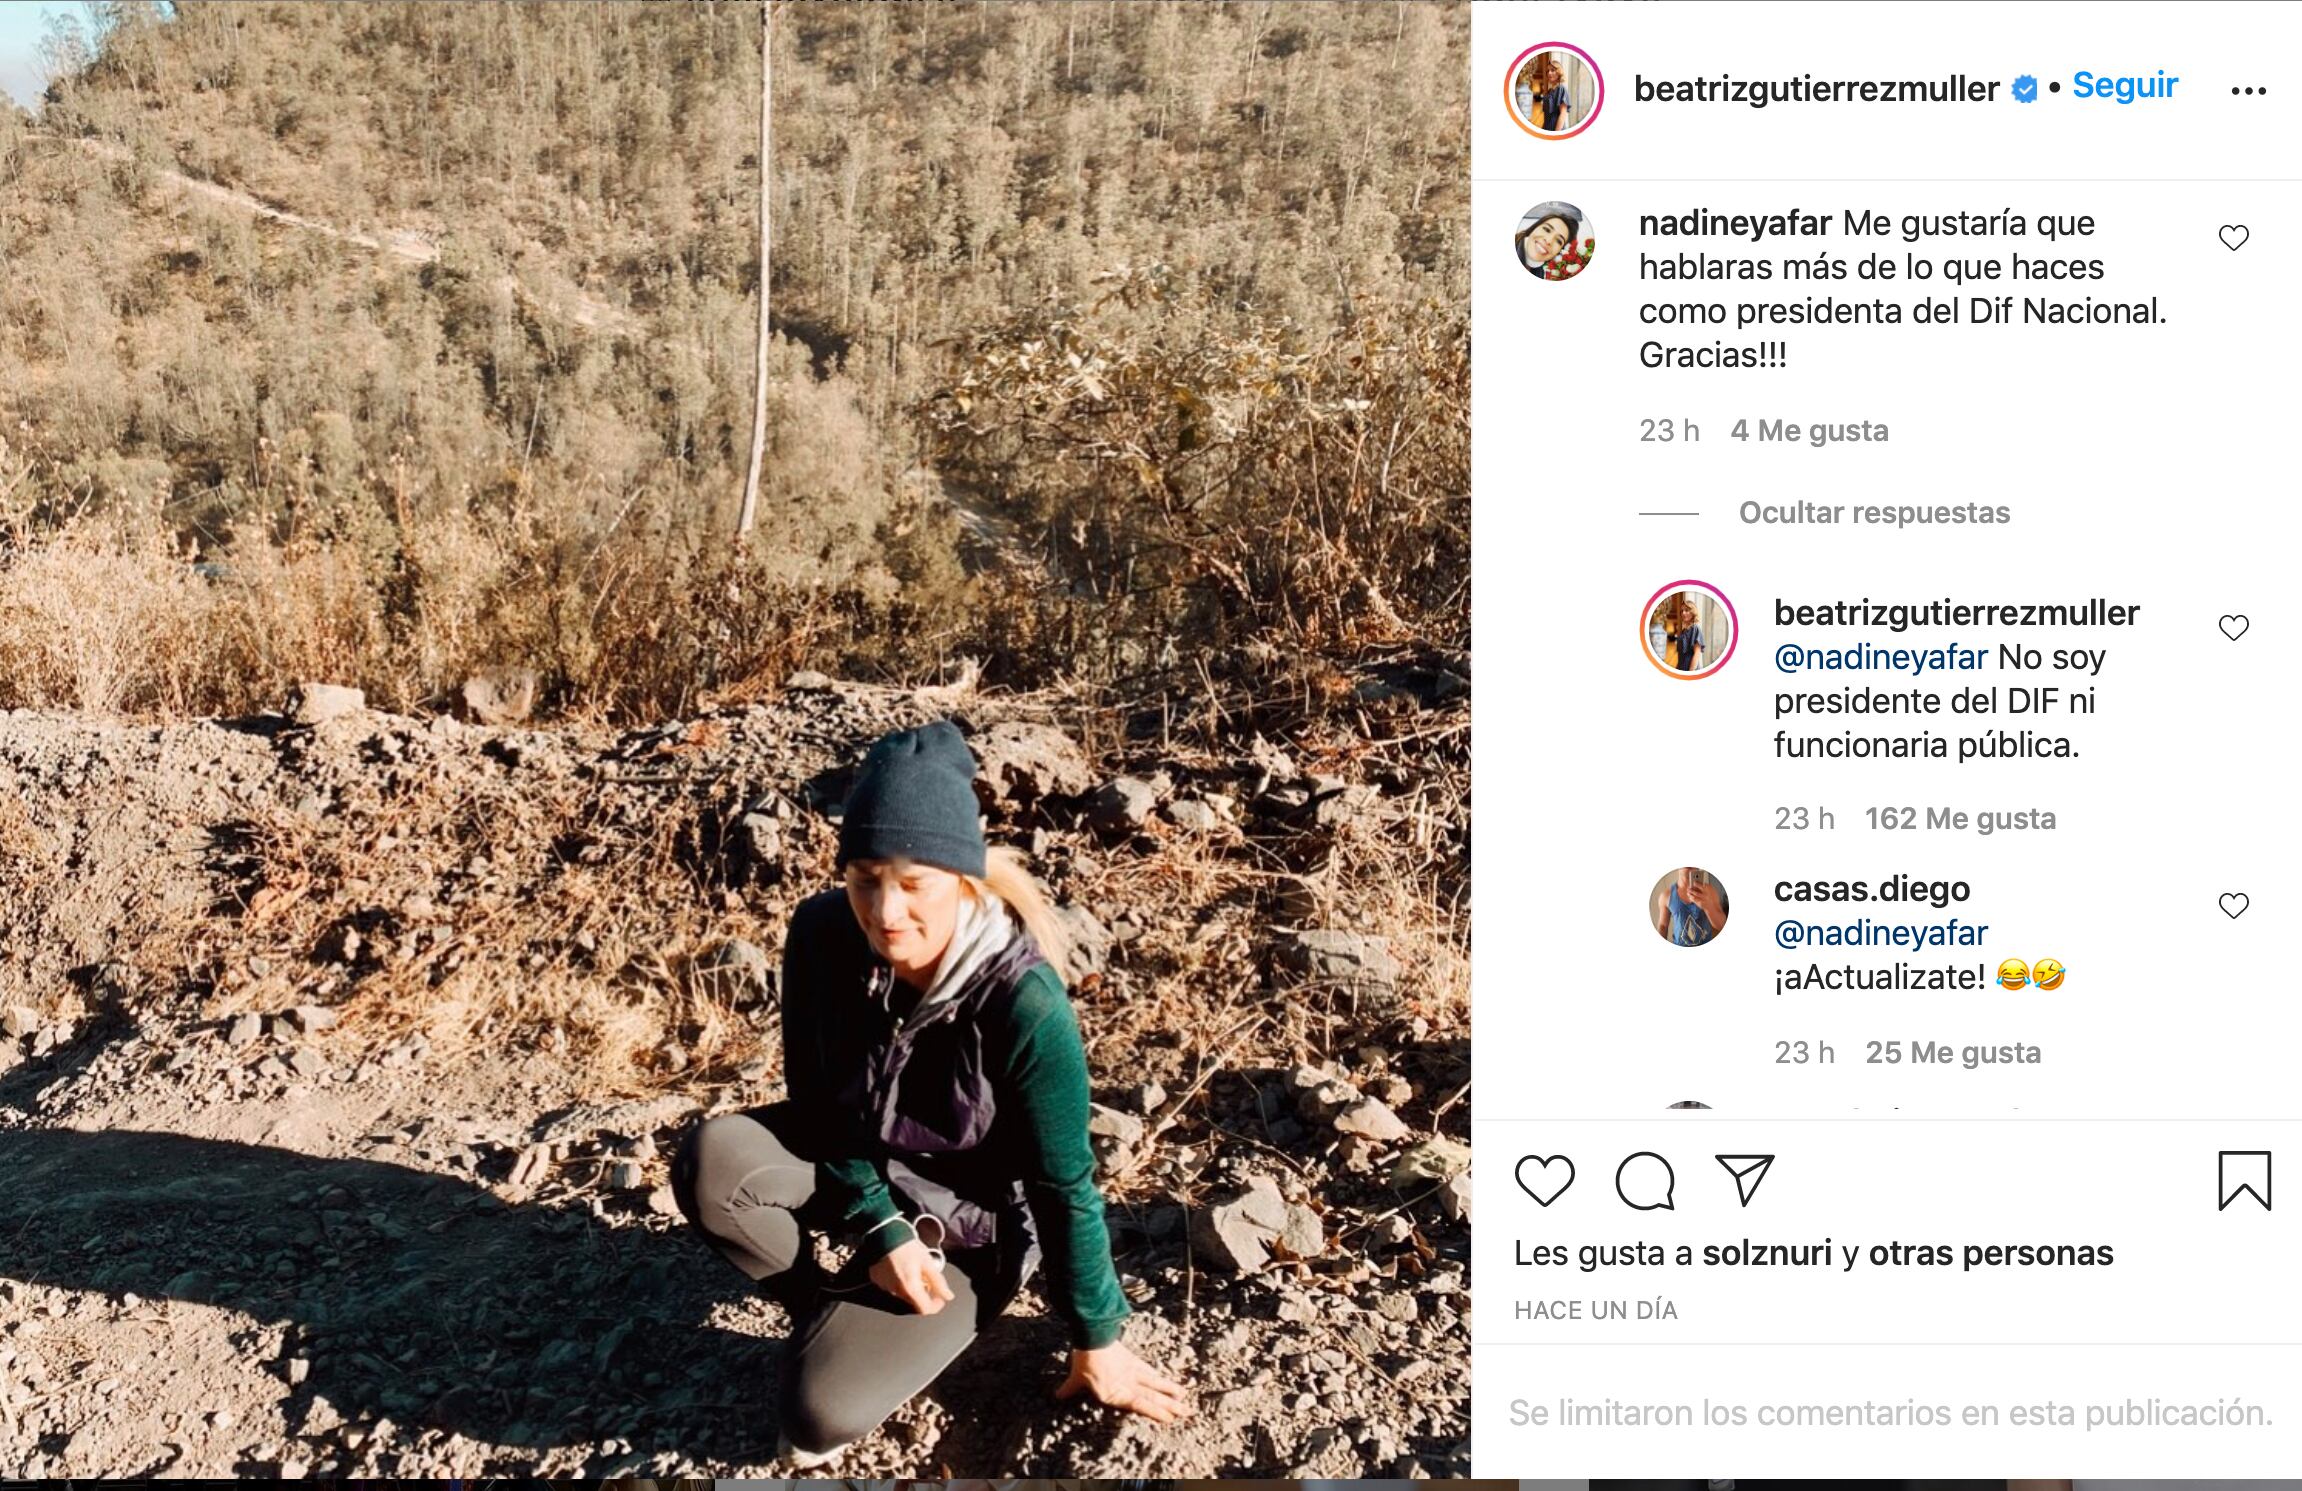Like the post with the heart icon
Viewport: 2302px width, 1491px height.
pyautogui.click(x=1544, y=1180)
